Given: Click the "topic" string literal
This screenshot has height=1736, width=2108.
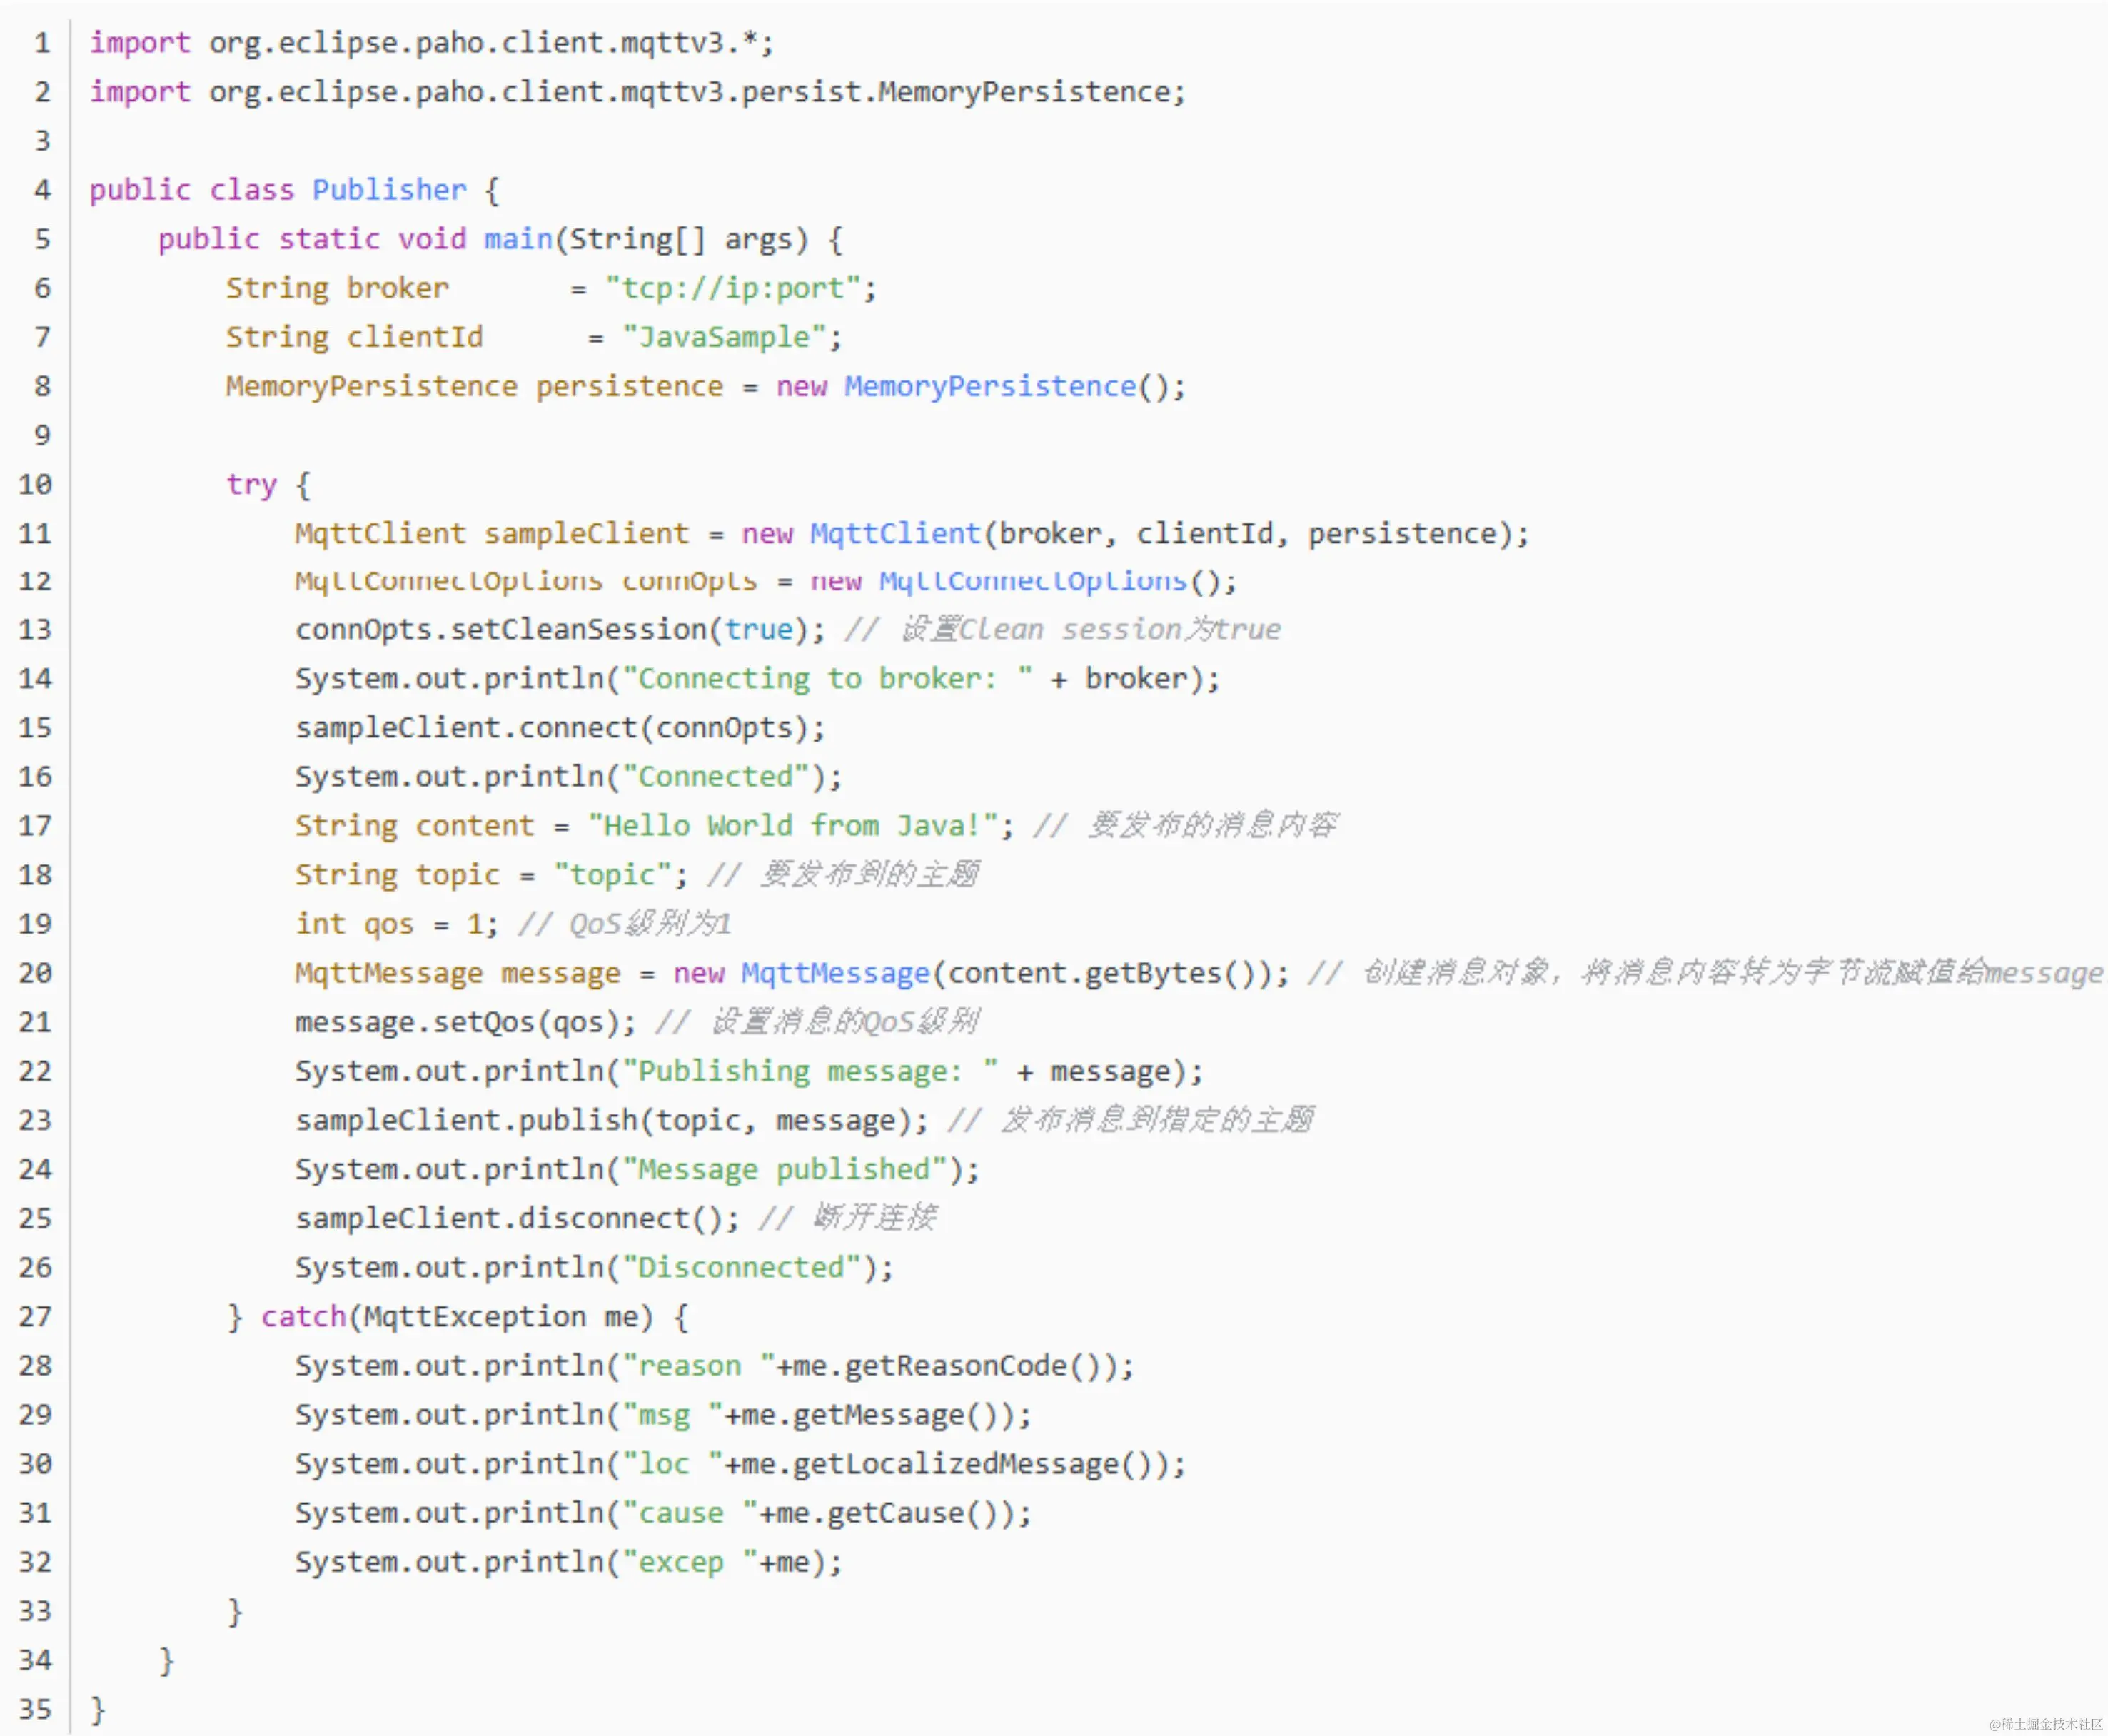Looking at the screenshot, I should tap(612, 875).
